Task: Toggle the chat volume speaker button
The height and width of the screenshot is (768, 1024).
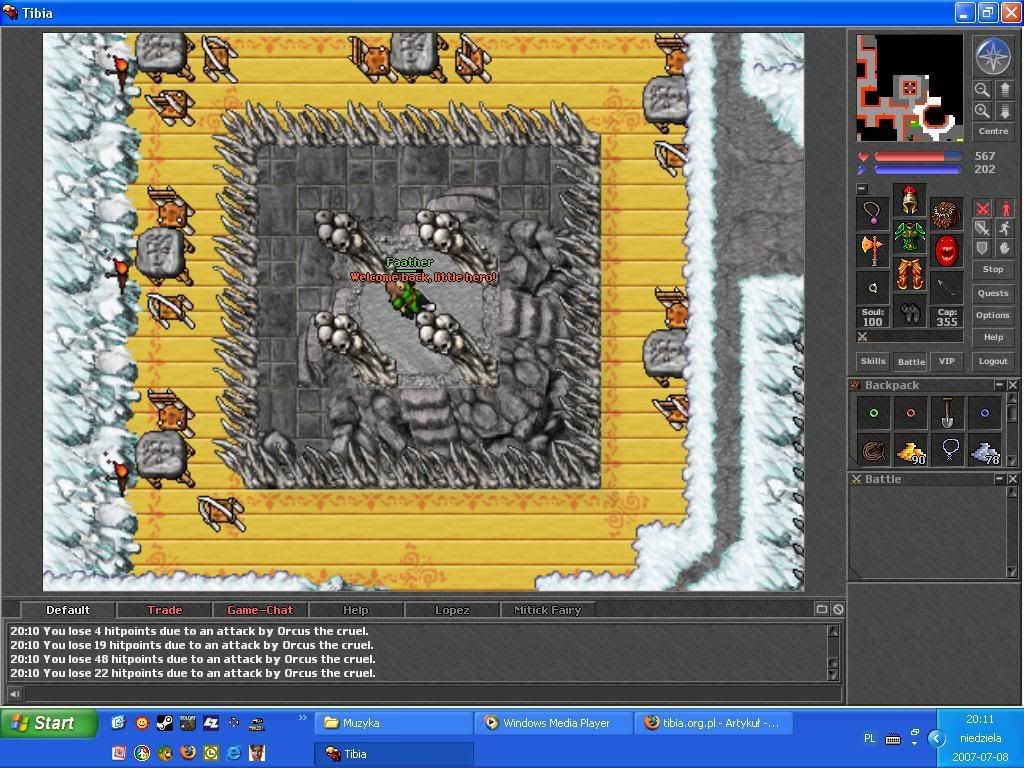Action: [x=14, y=694]
